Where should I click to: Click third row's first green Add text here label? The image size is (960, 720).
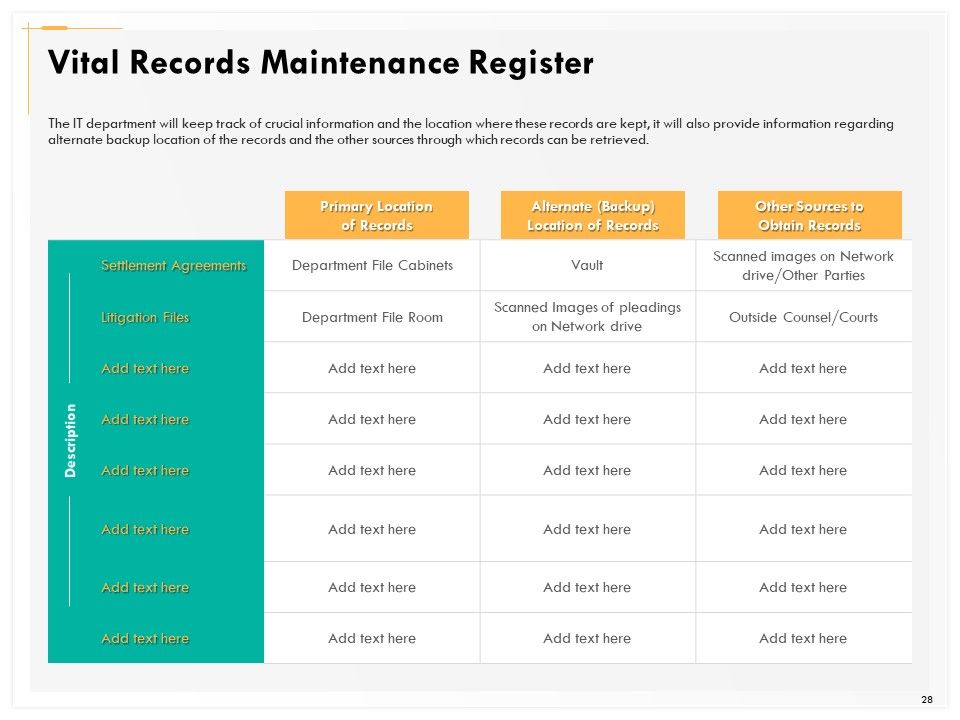pyautogui.click(x=145, y=368)
